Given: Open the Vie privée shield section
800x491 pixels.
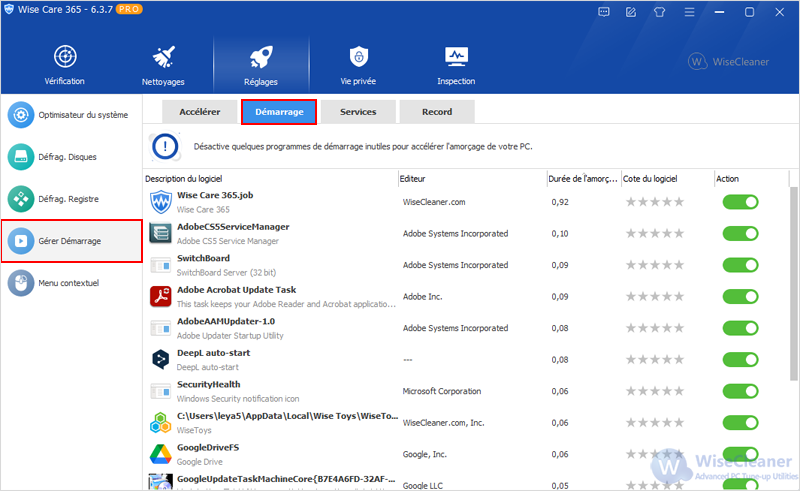Looking at the screenshot, I should [358, 65].
